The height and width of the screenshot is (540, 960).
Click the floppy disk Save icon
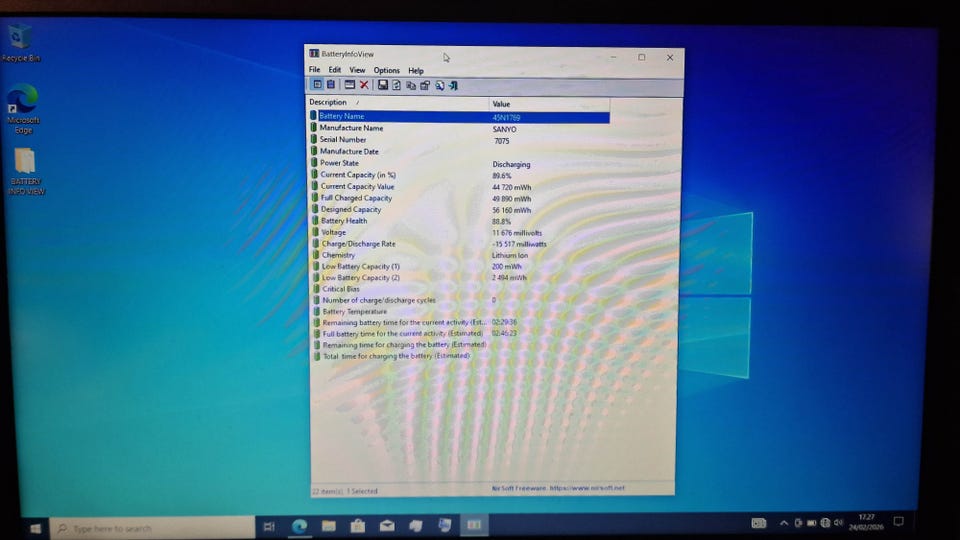383,85
